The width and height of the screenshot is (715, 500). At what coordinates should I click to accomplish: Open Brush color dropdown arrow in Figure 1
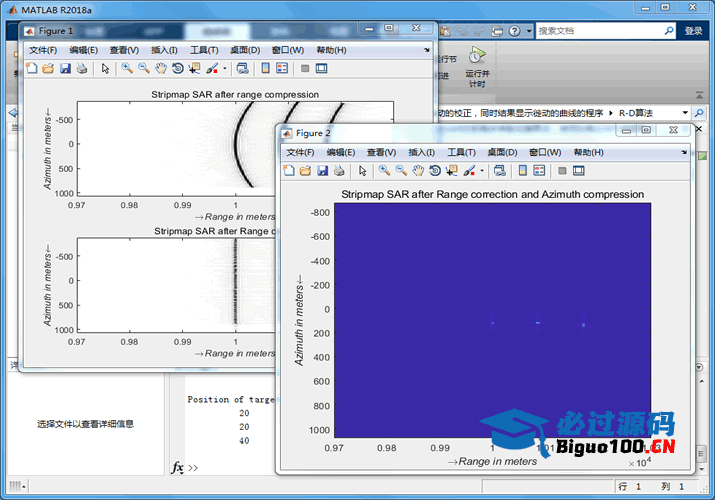224,69
